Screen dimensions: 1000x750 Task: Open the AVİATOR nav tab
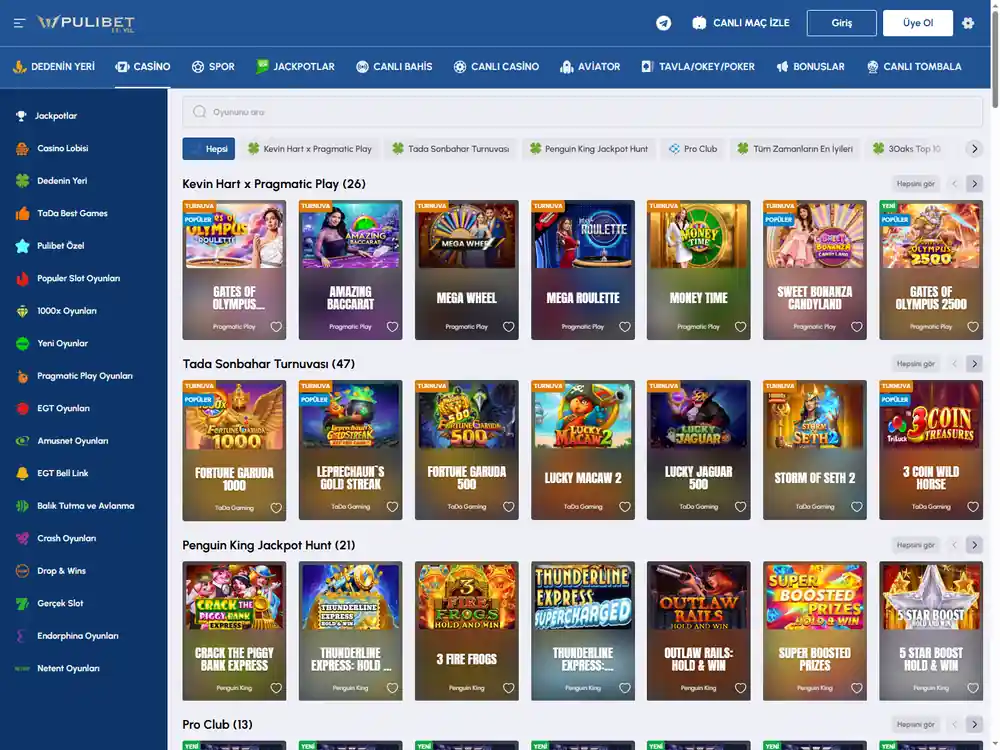(x=590, y=66)
